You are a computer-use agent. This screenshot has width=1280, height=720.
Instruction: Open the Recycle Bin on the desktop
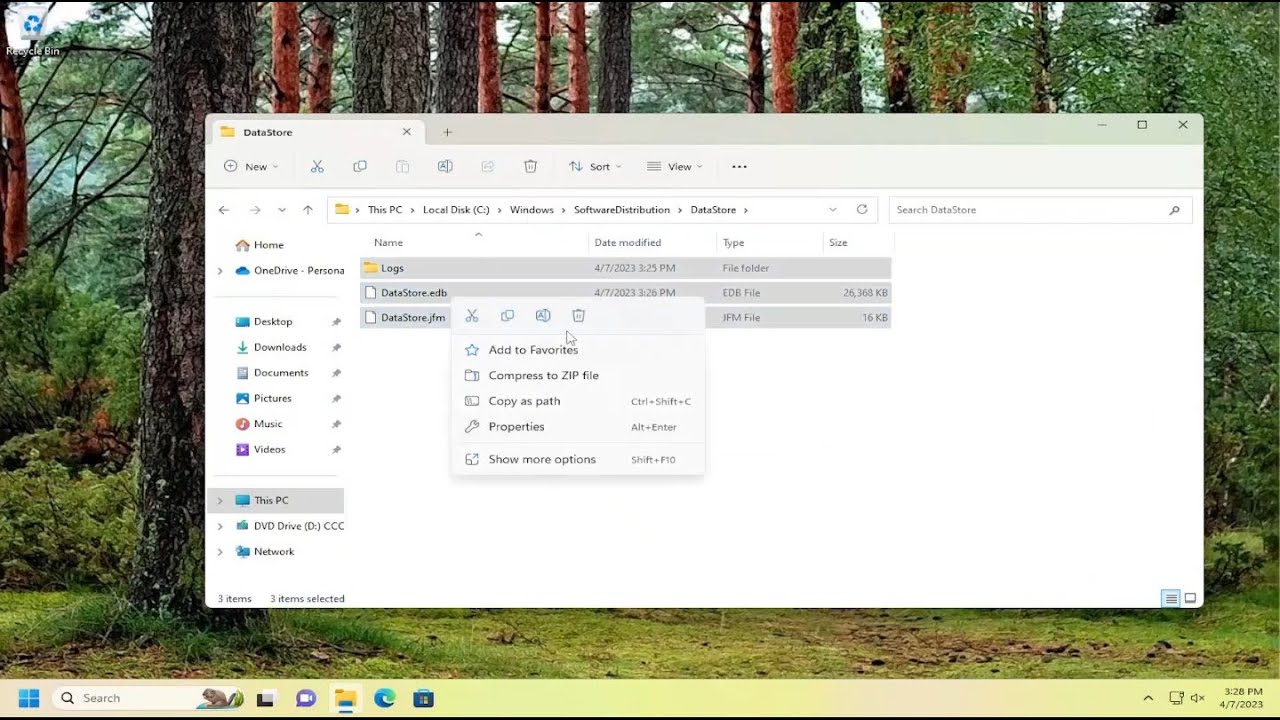tap(32, 30)
